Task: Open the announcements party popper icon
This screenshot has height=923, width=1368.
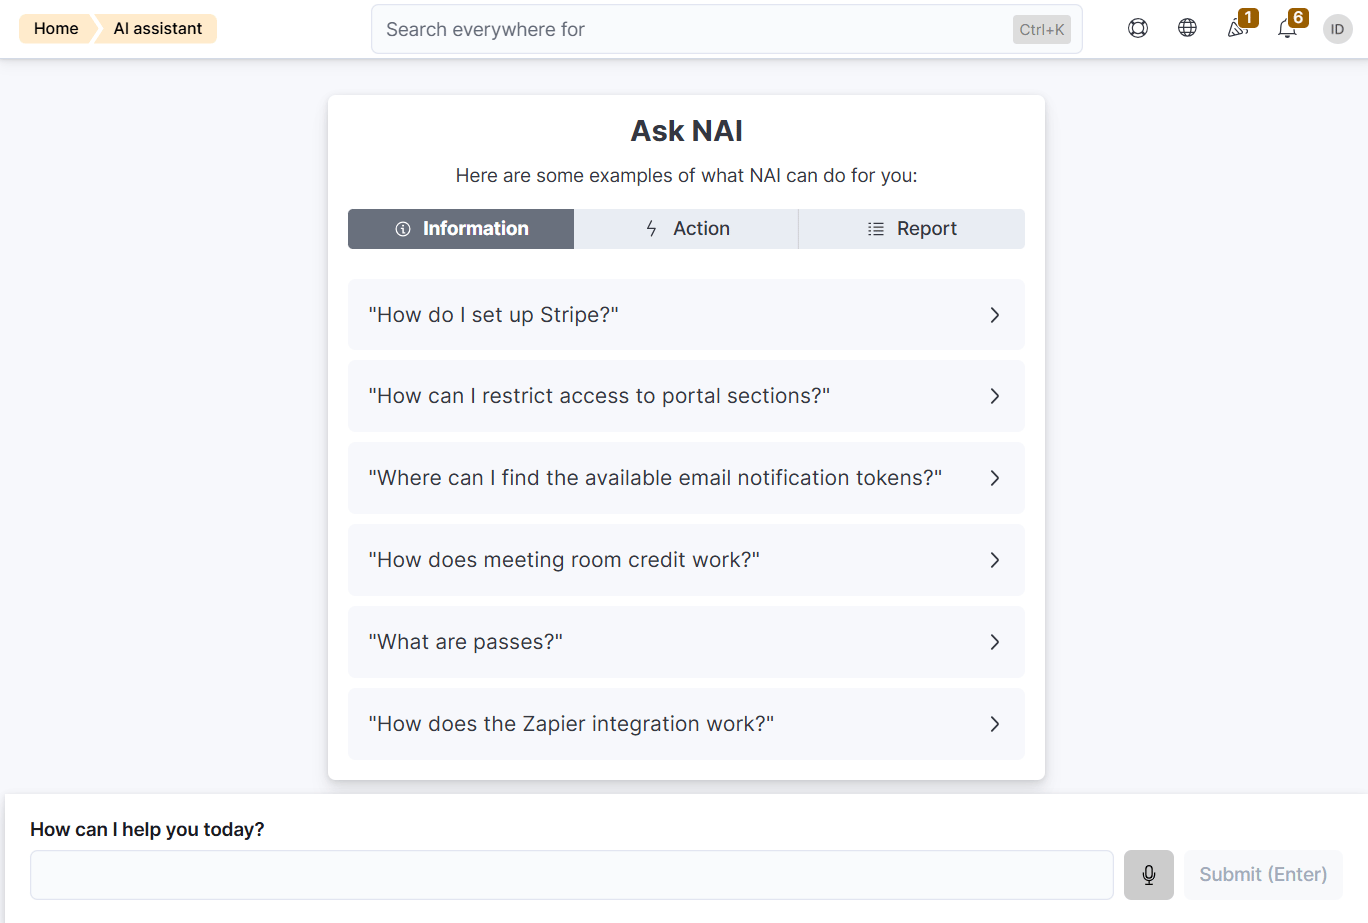Action: coord(1238,28)
